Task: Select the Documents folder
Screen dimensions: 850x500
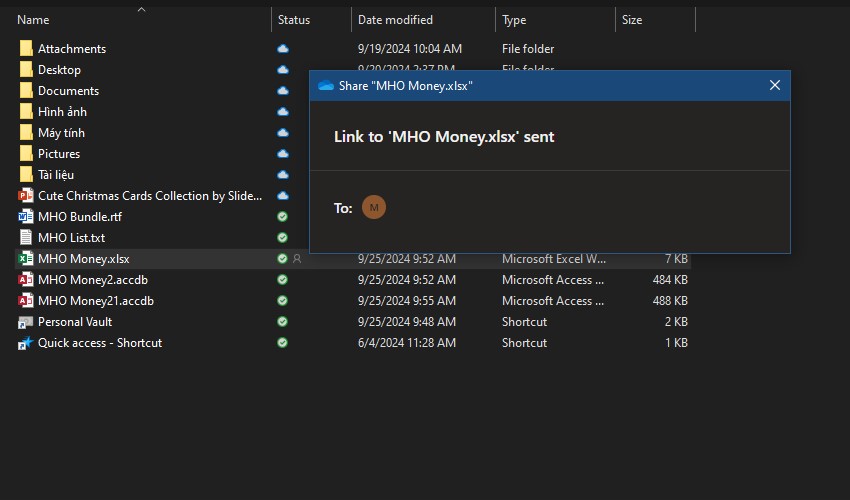Action: [x=68, y=91]
